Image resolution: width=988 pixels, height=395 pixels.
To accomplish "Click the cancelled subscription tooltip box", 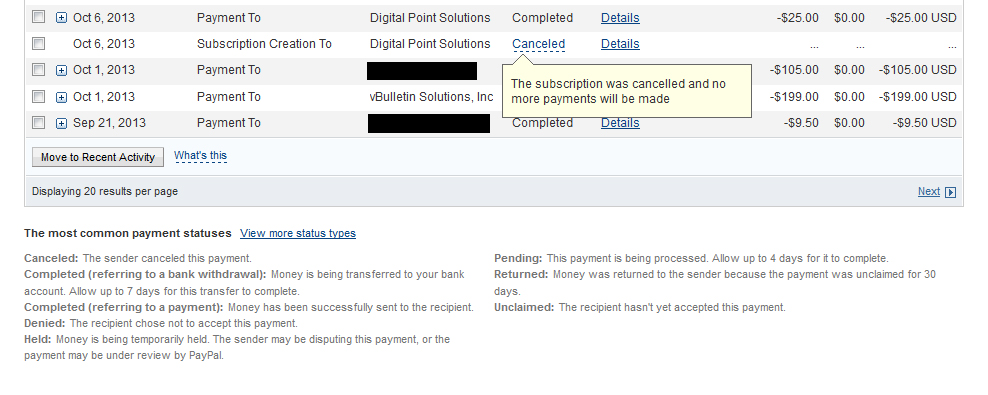I will [x=626, y=91].
